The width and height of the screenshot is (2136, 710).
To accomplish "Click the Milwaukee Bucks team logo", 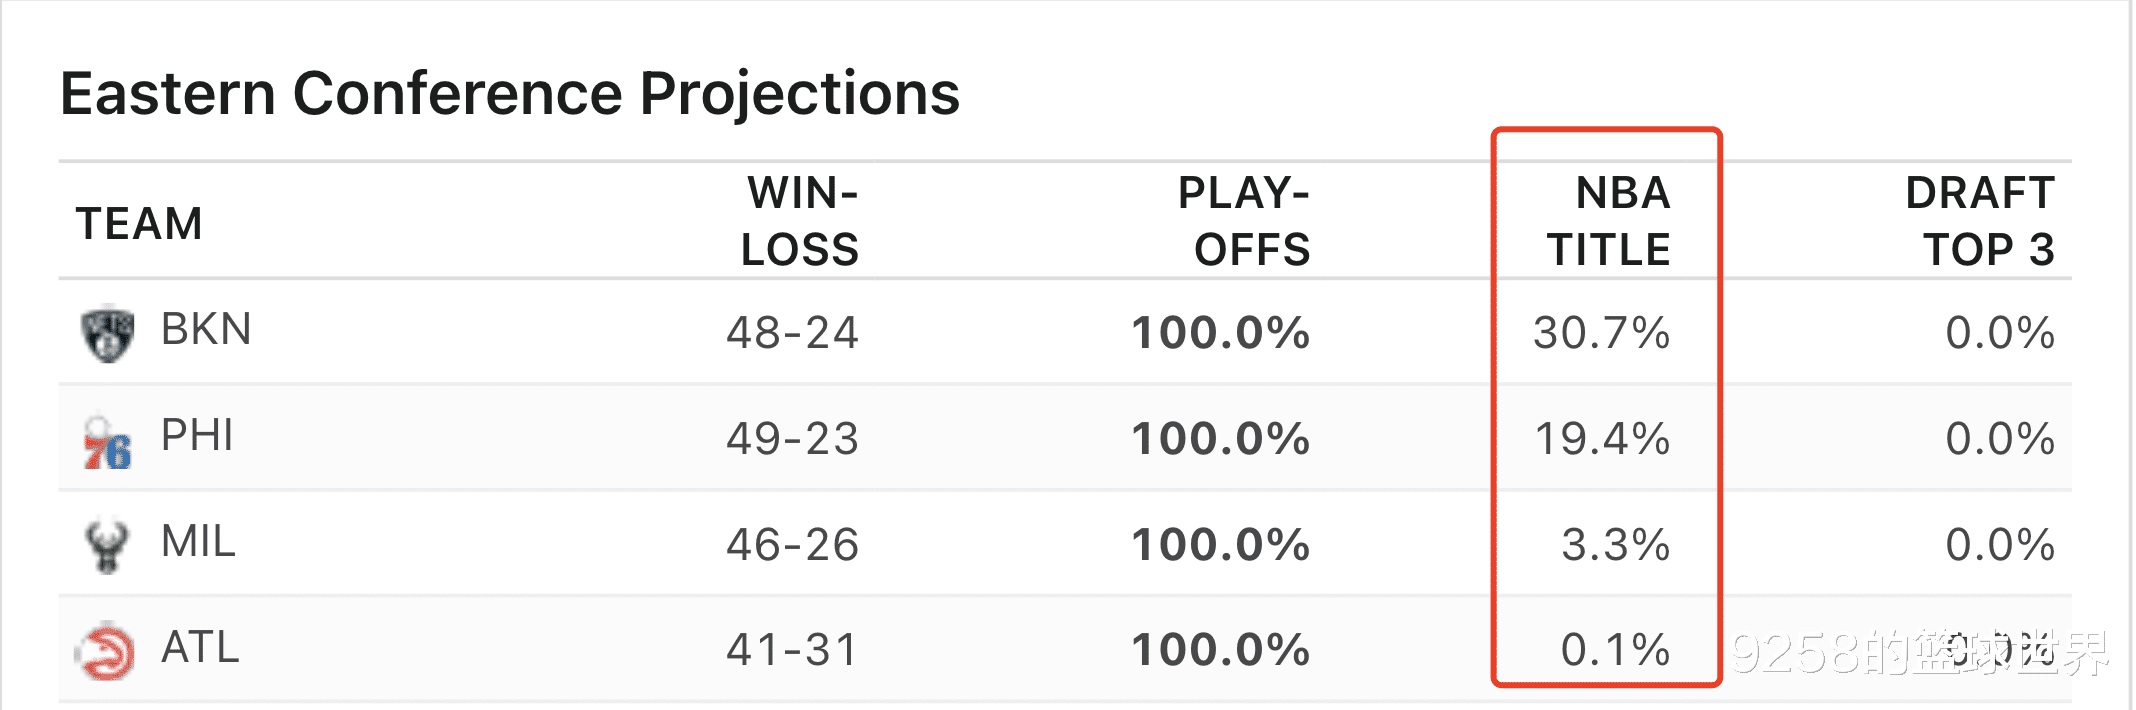I will click(107, 546).
